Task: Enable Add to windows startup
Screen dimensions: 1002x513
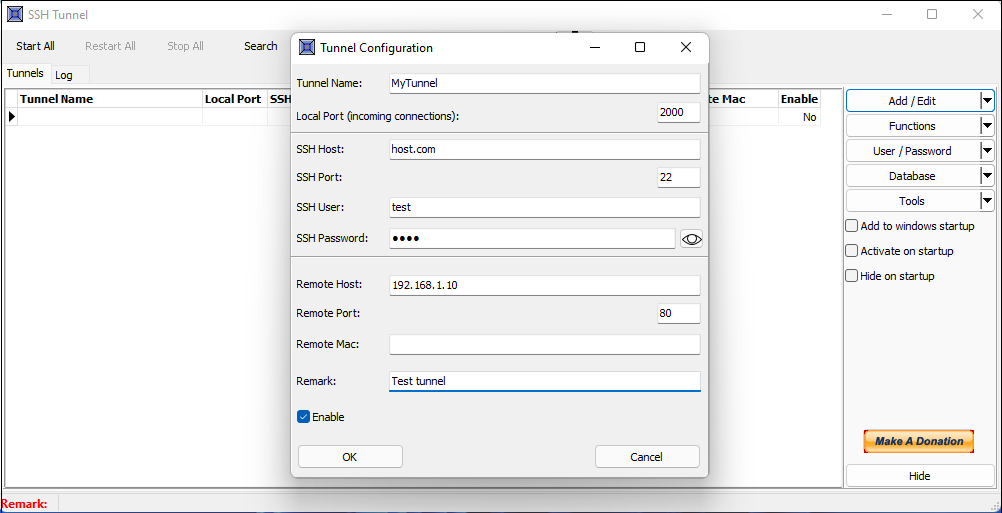Action: pos(851,226)
